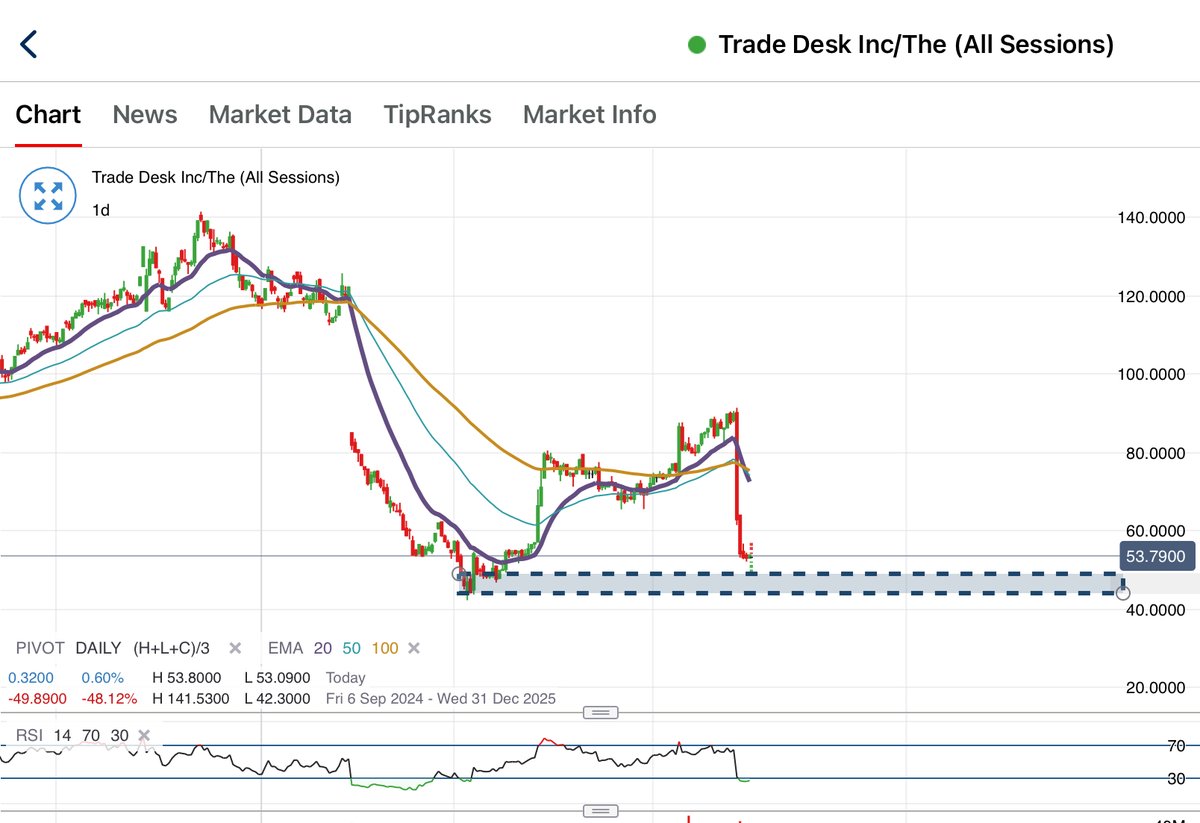Go back using the top-left chevron
This screenshot has height=823, width=1200.
point(29,44)
